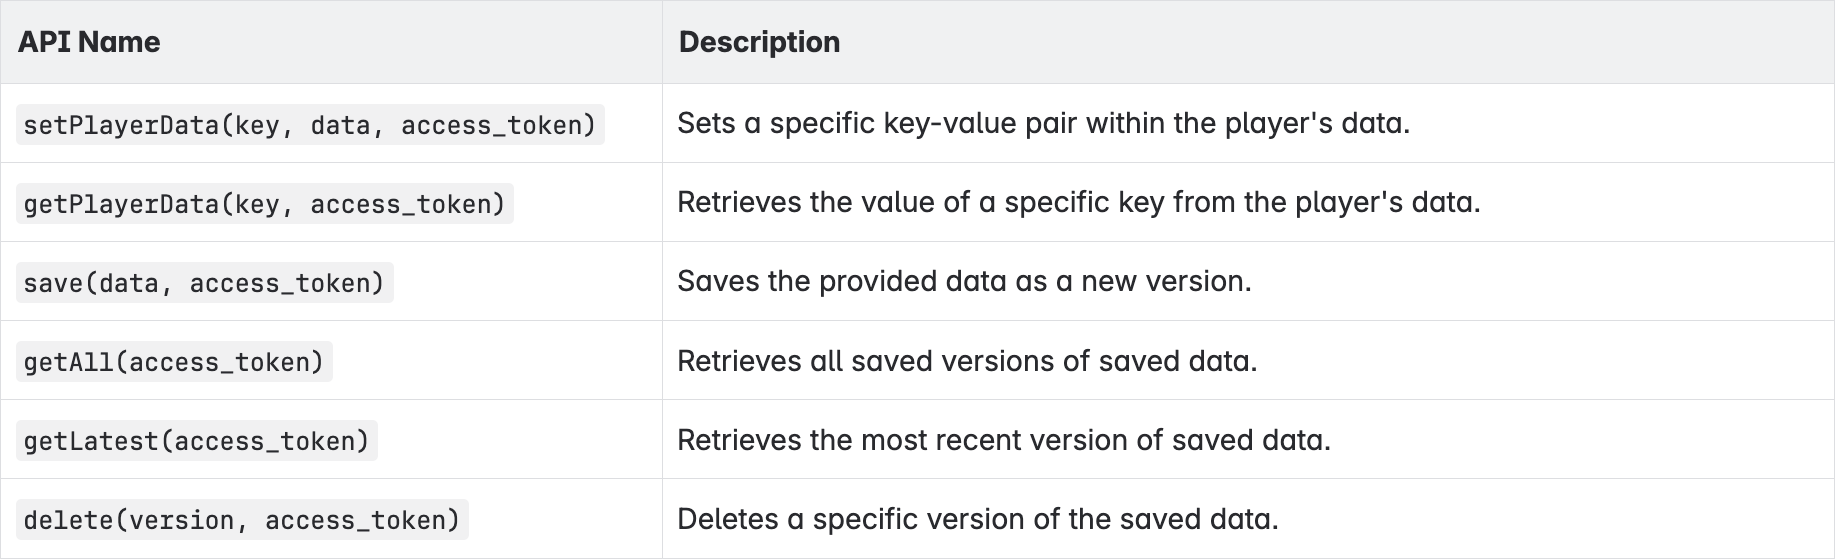The image size is (1835, 559).
Task: Click description 'Saves the provided data as a new version'
Action: click(964, 281)
